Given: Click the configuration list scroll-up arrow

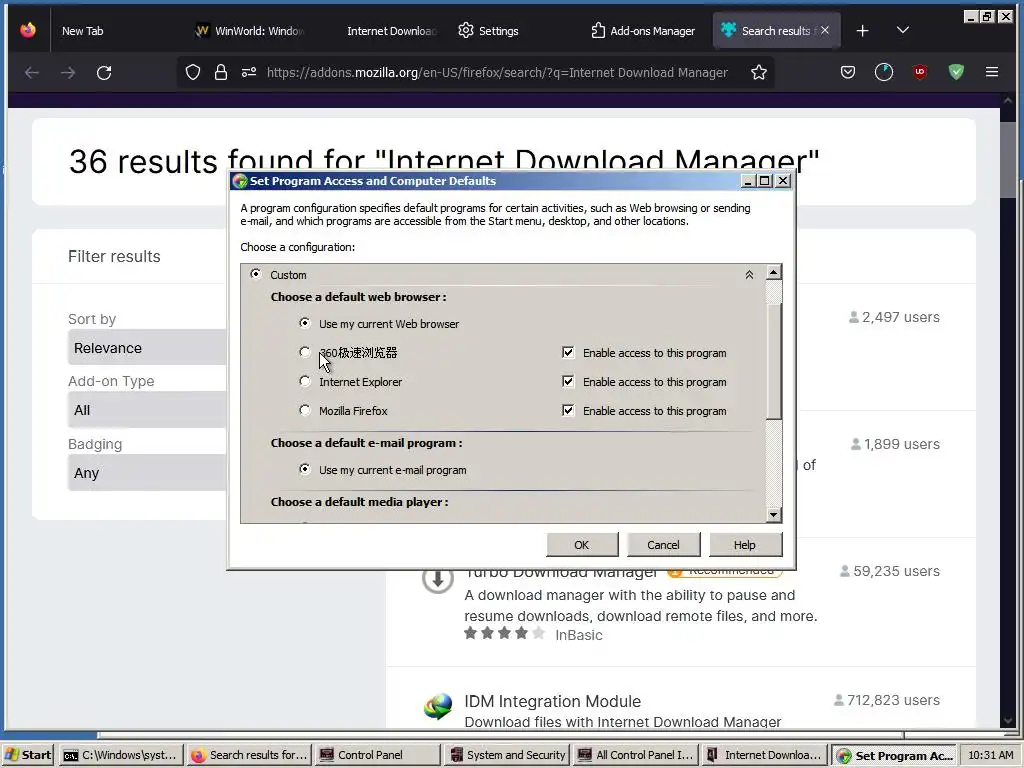Looking at the screenshot, I should (774, 272).
